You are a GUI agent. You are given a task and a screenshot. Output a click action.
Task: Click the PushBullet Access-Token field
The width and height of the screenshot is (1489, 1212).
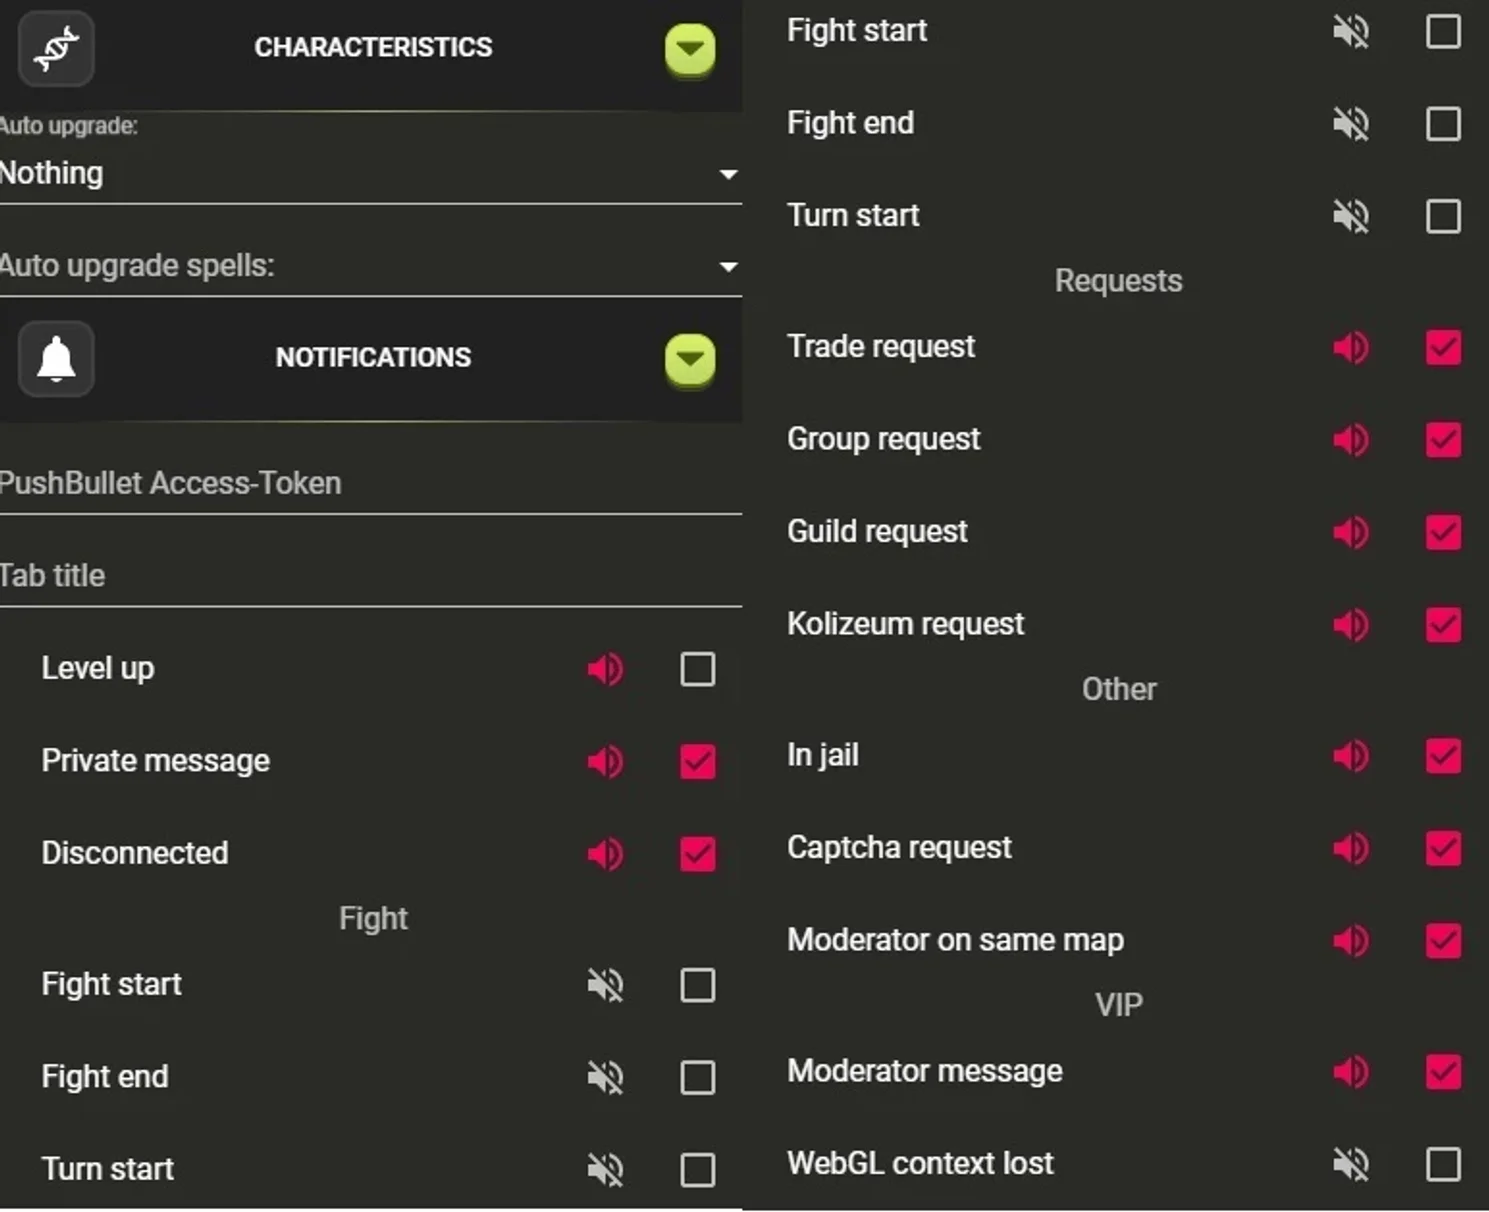[x=370, y=484]
